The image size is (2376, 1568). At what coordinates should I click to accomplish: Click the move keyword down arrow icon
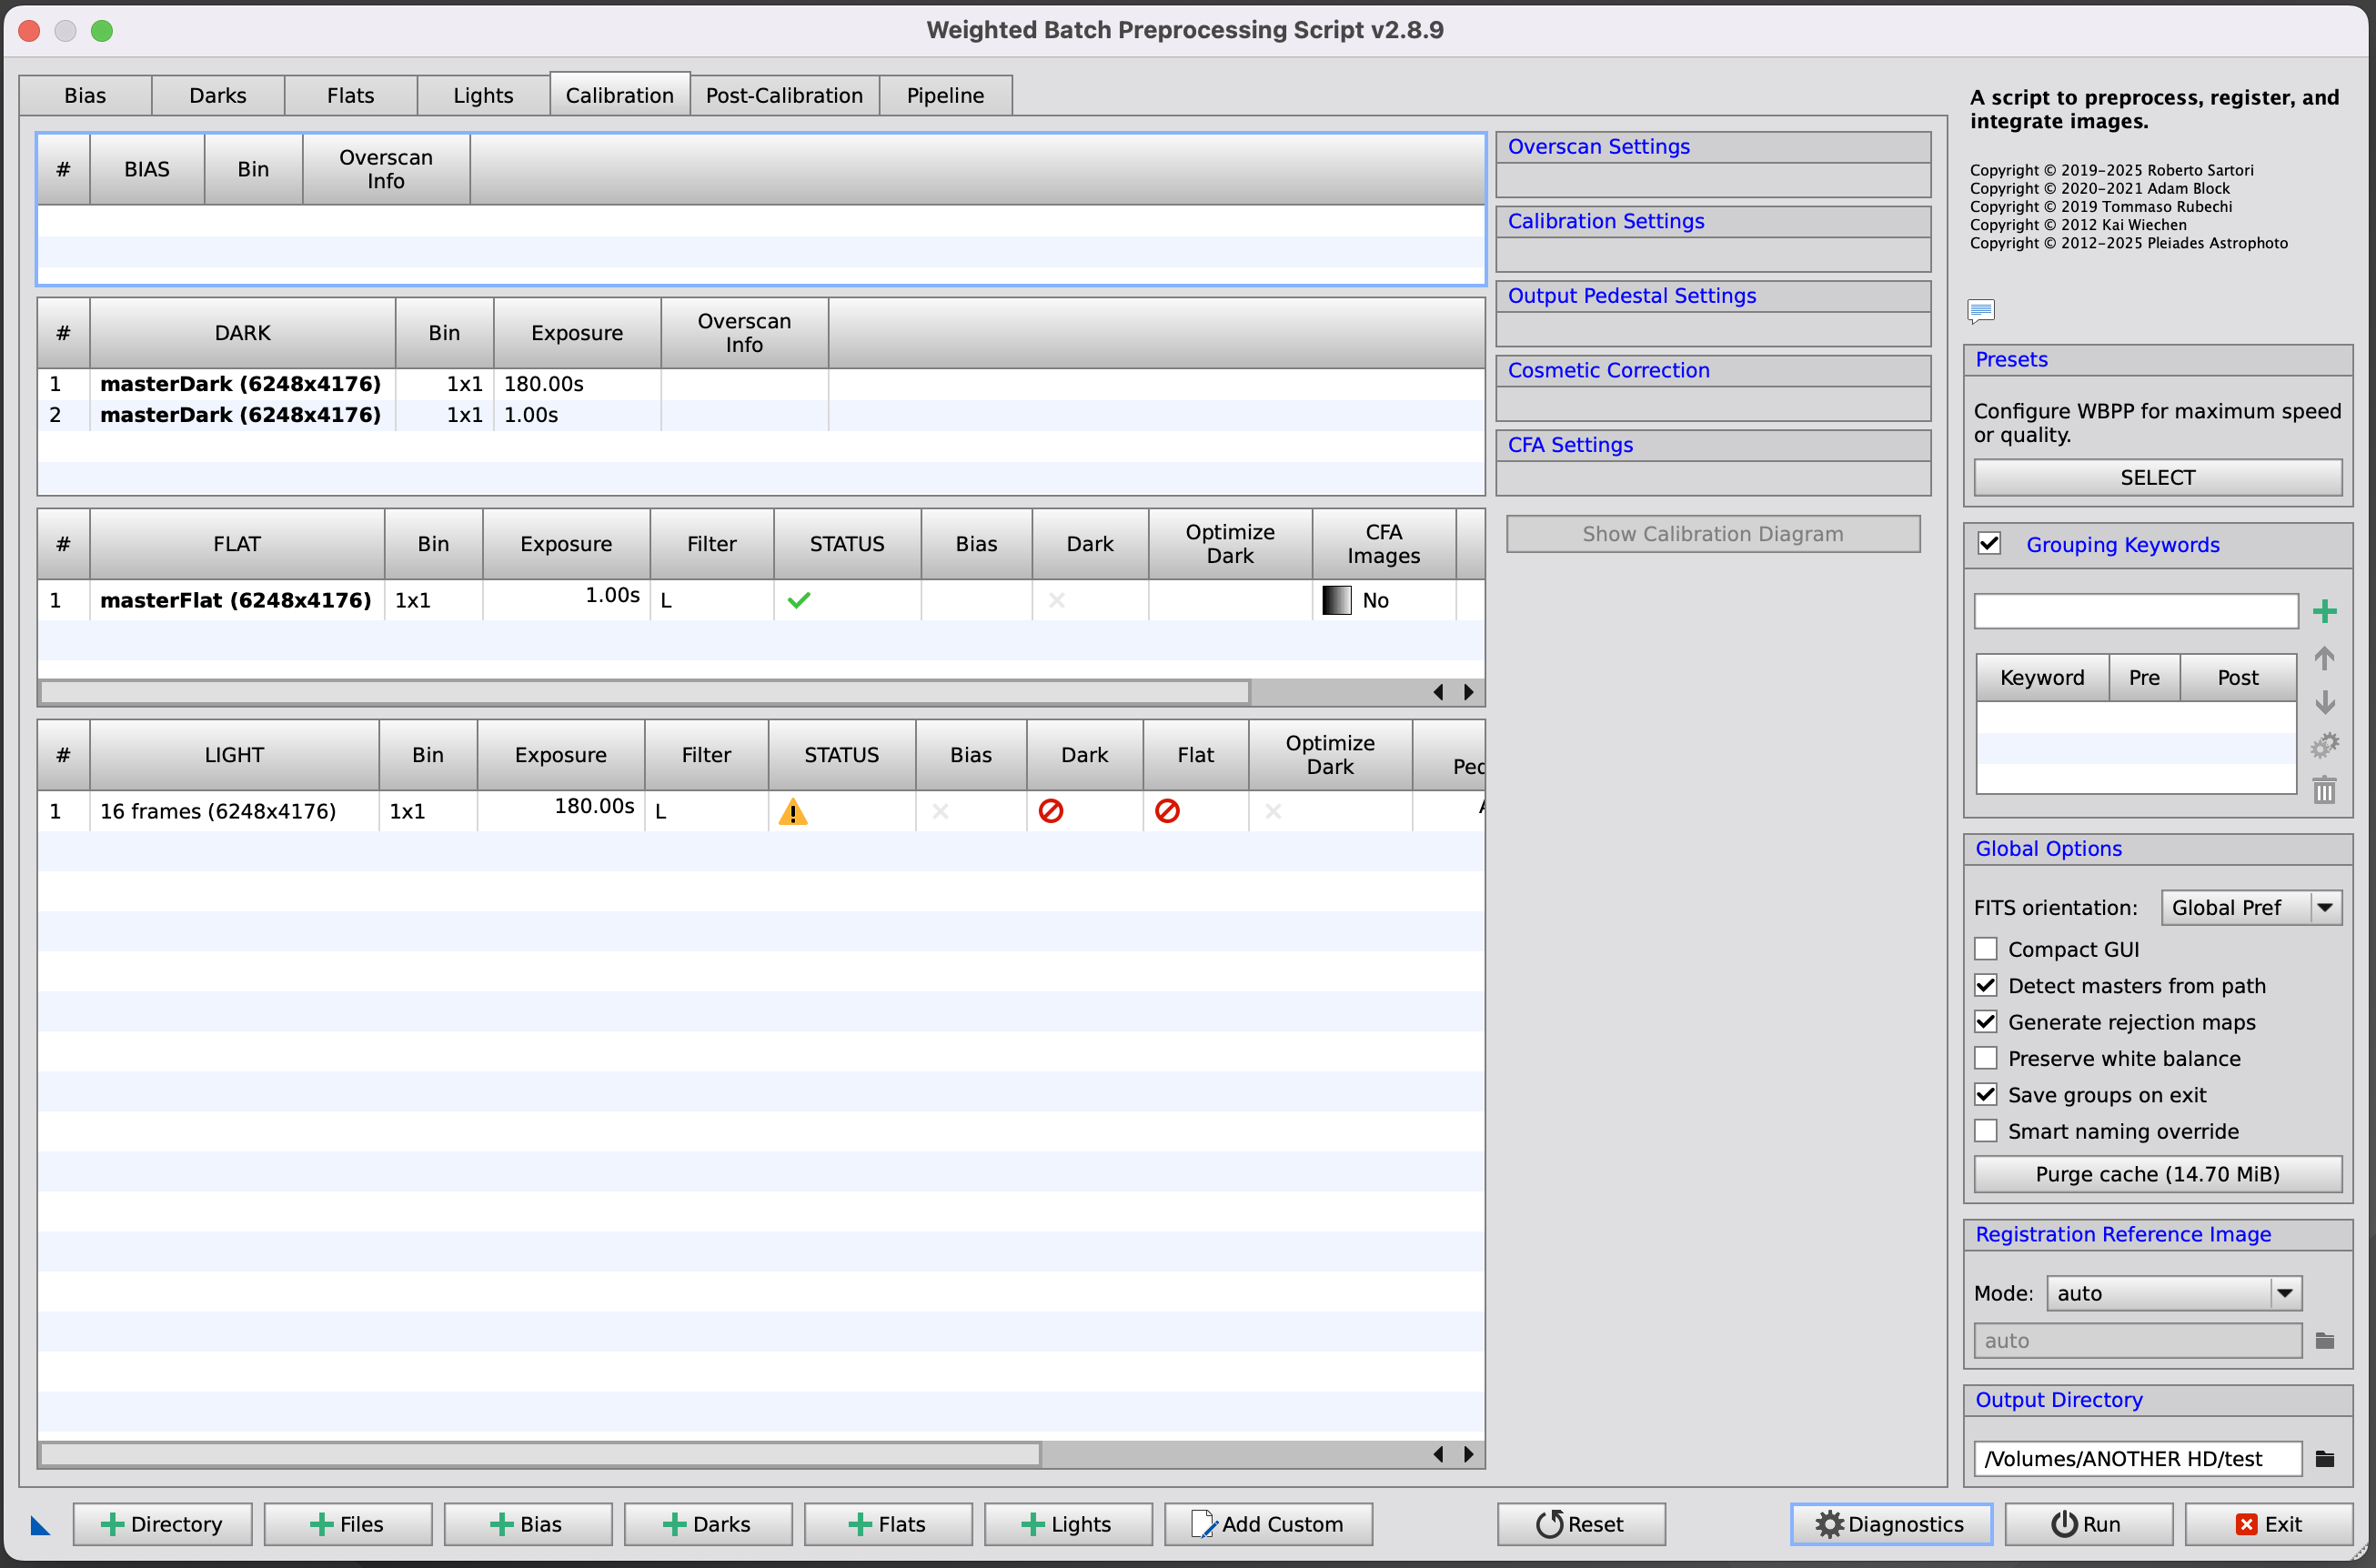point(2324,702)
